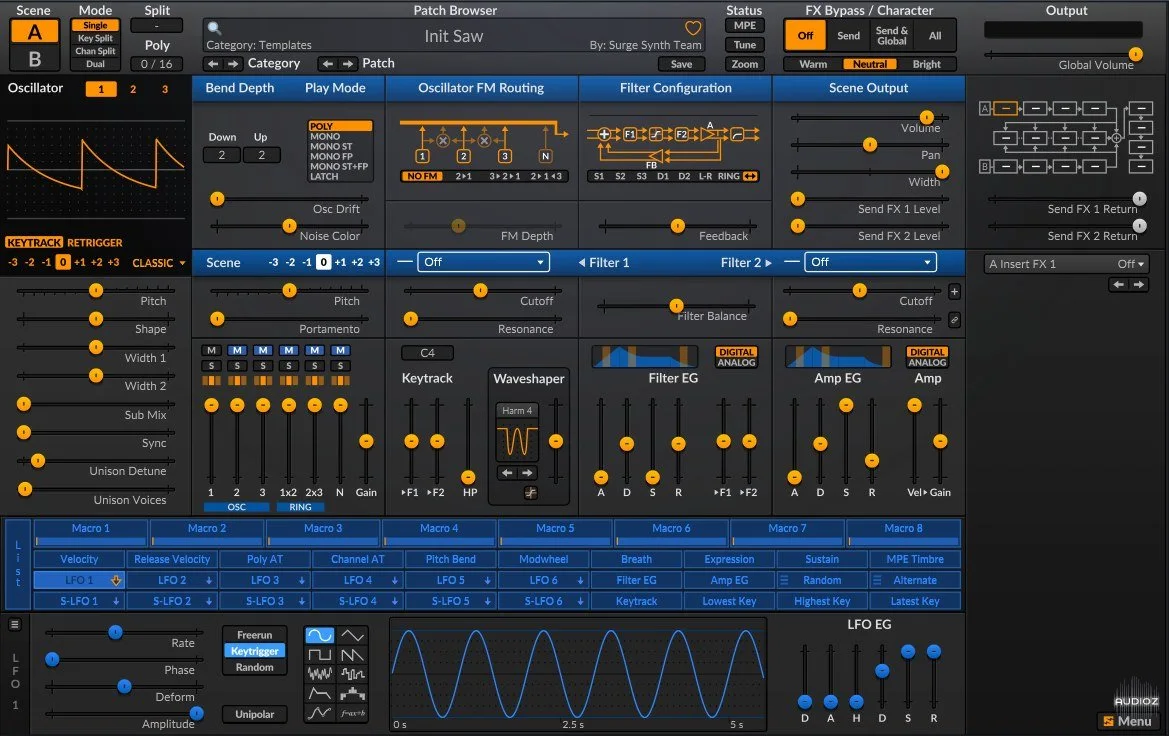Select previous waveshaper type arrow
This screenshot has height=736, width=1169.
click(x=507, y=473)
